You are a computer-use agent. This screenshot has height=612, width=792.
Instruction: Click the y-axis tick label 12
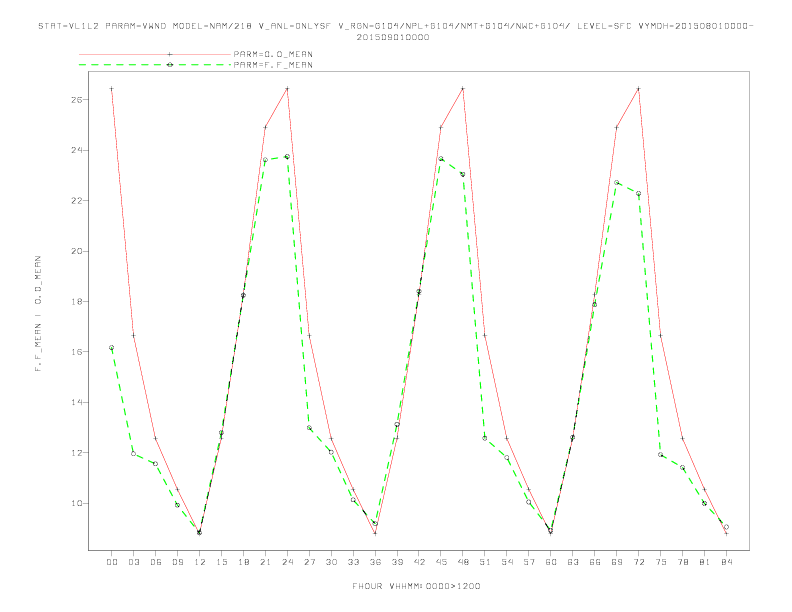tap(77, 452)
